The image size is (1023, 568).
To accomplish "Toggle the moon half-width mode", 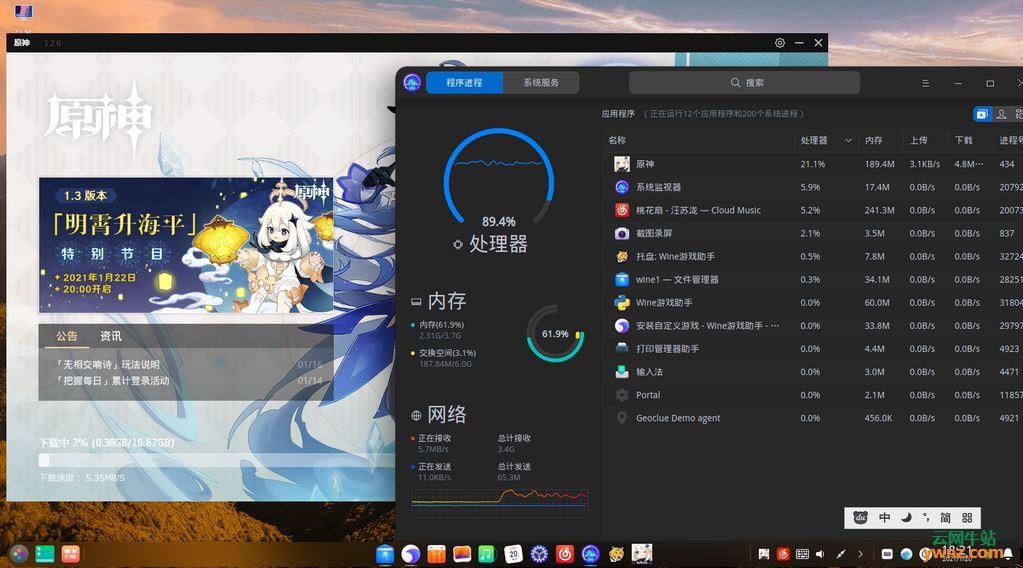I will click(x=906, y=518).
